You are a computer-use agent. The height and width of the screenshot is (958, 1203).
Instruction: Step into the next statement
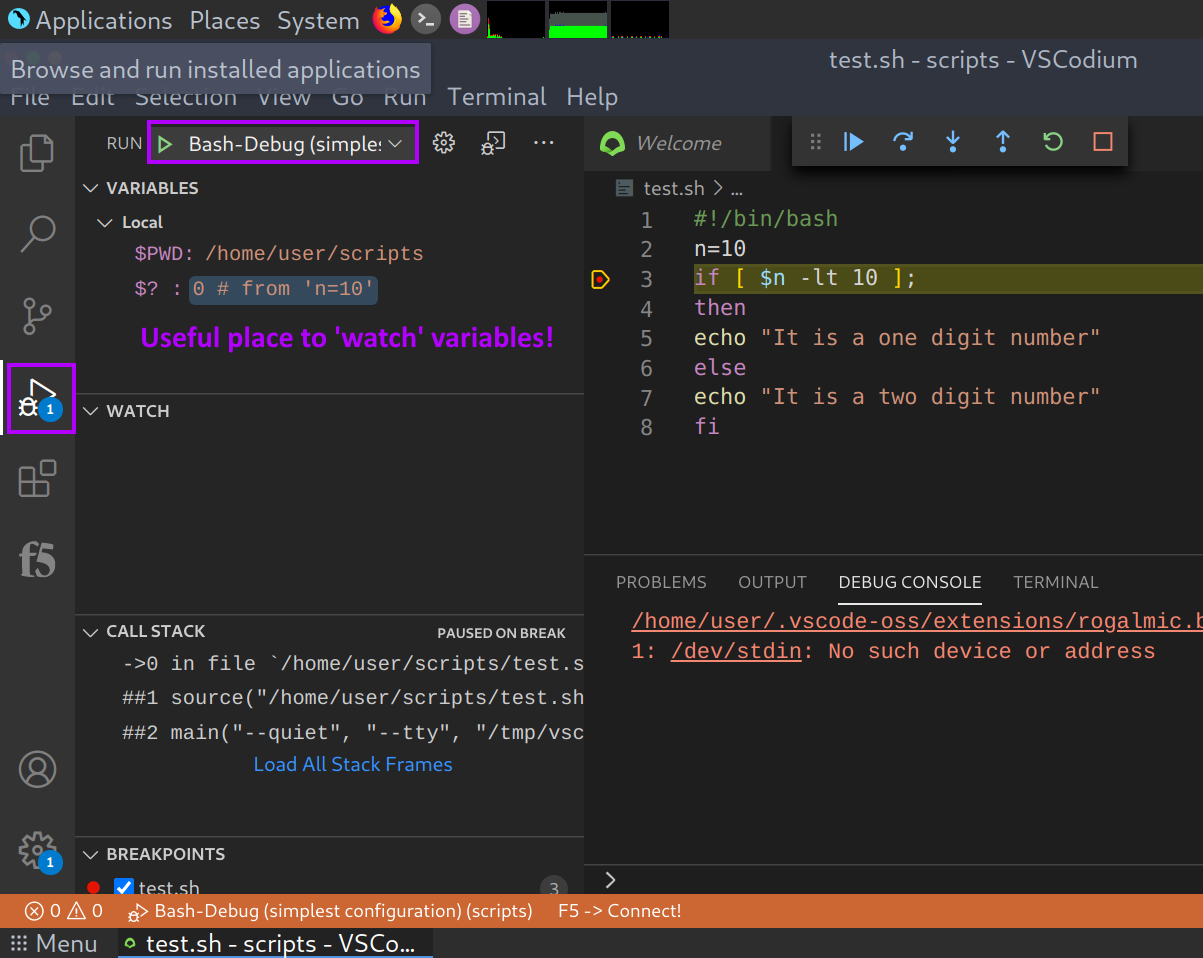952,142
